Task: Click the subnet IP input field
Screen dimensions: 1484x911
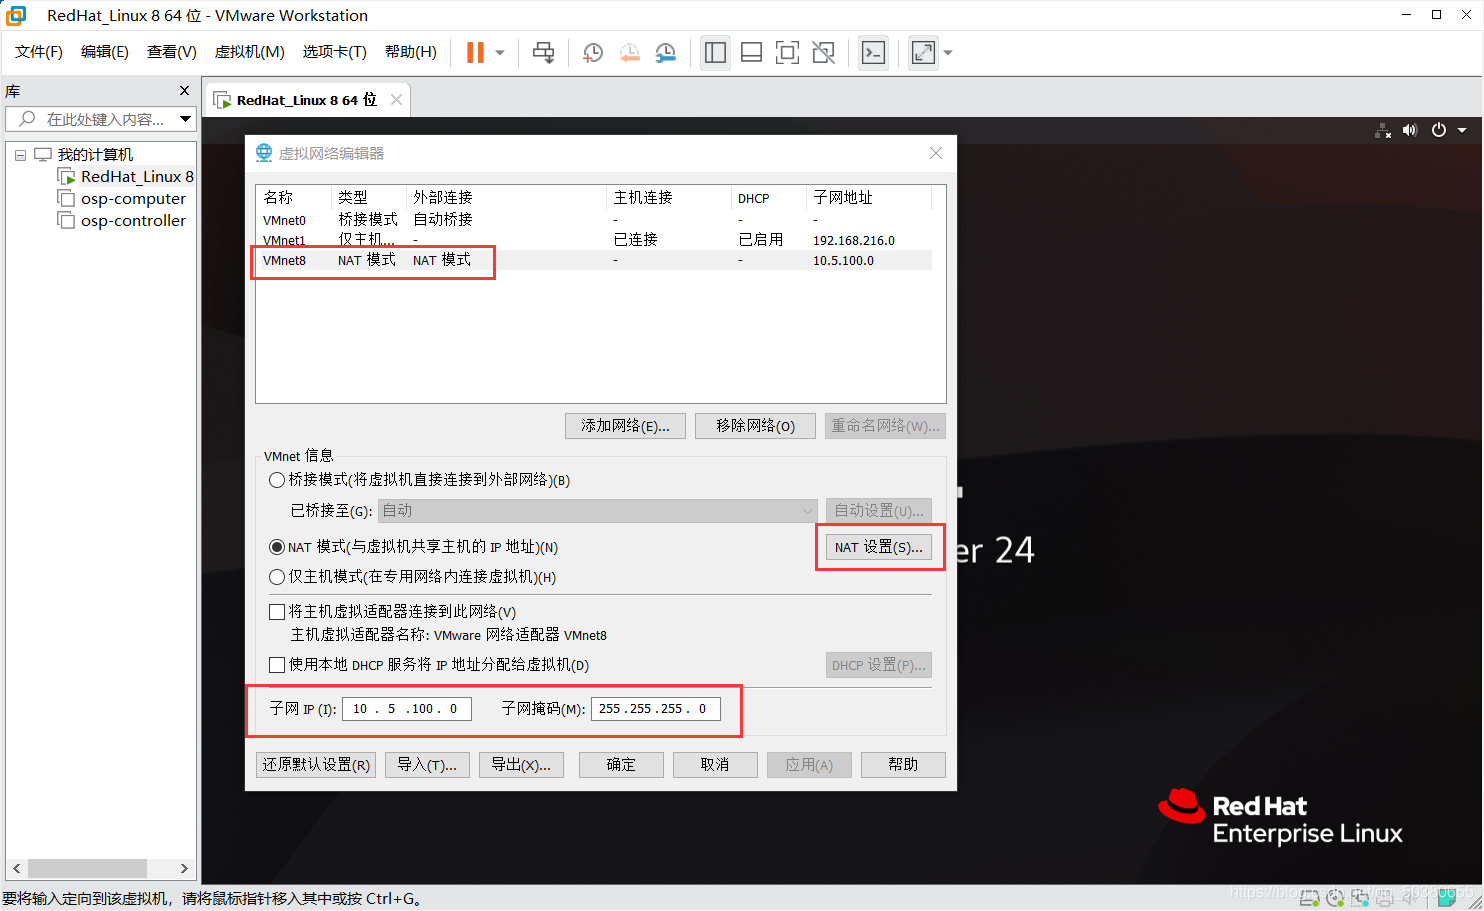Action: pos(406,709)
